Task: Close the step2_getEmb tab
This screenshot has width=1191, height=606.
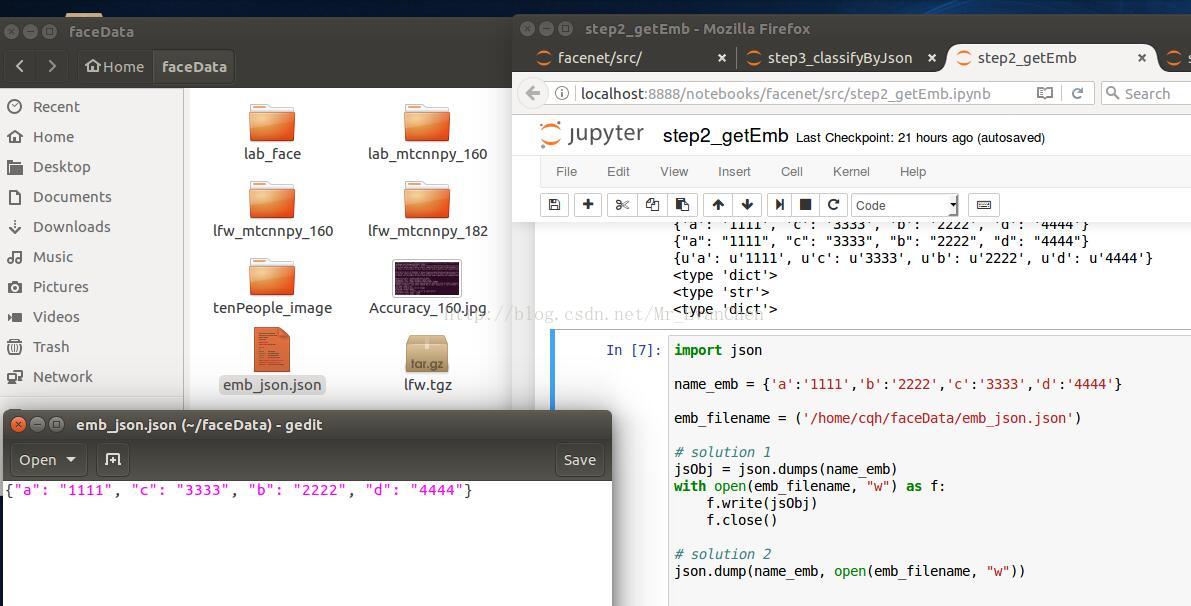Action: [x=1142, y=58]
